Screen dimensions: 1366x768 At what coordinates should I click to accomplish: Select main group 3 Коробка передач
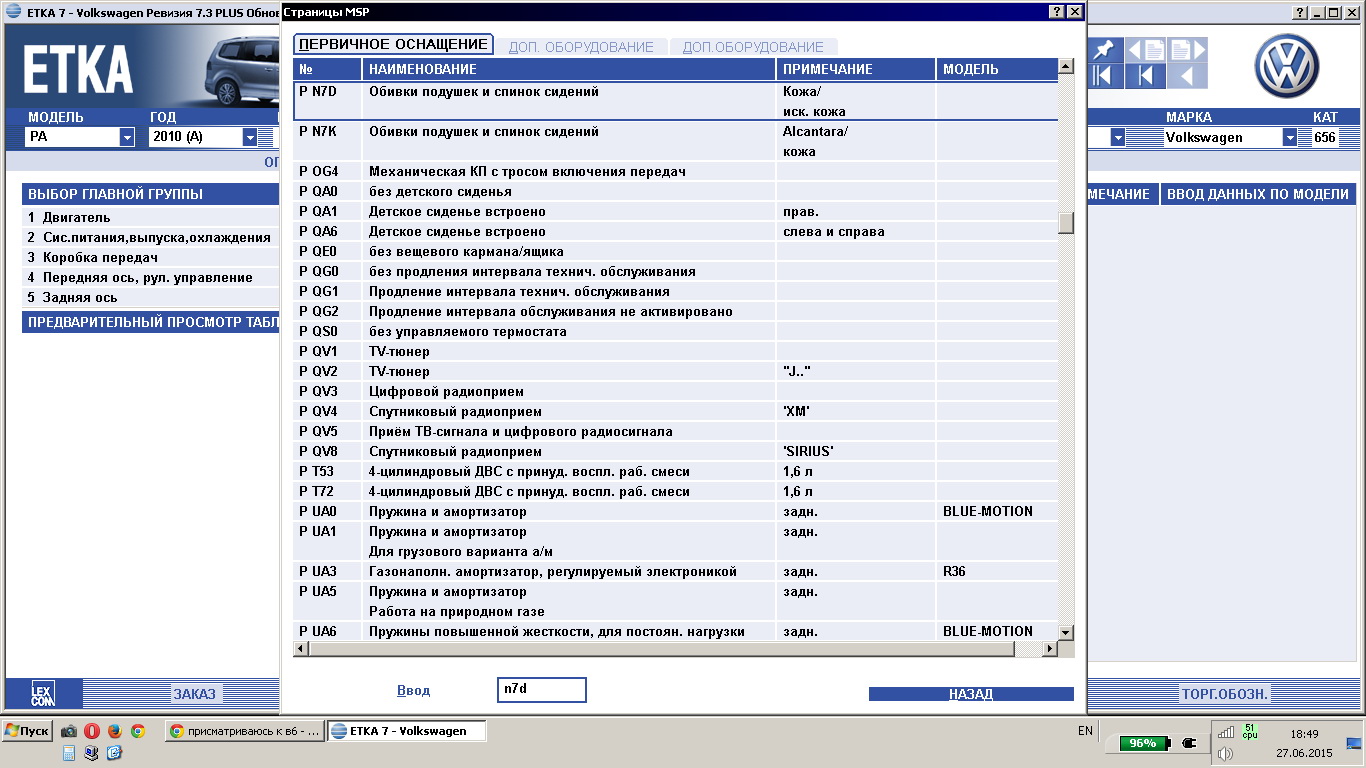[151, 257]
